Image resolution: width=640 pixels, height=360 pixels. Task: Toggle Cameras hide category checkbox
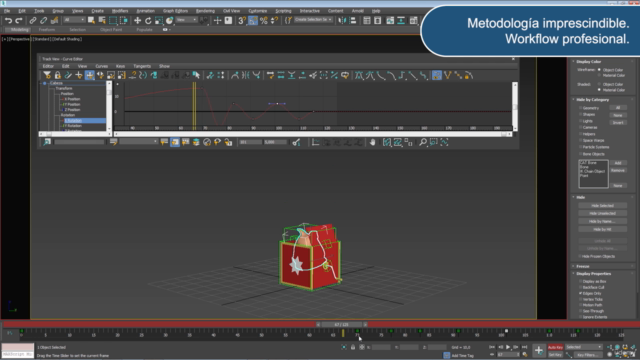[580, 127]
